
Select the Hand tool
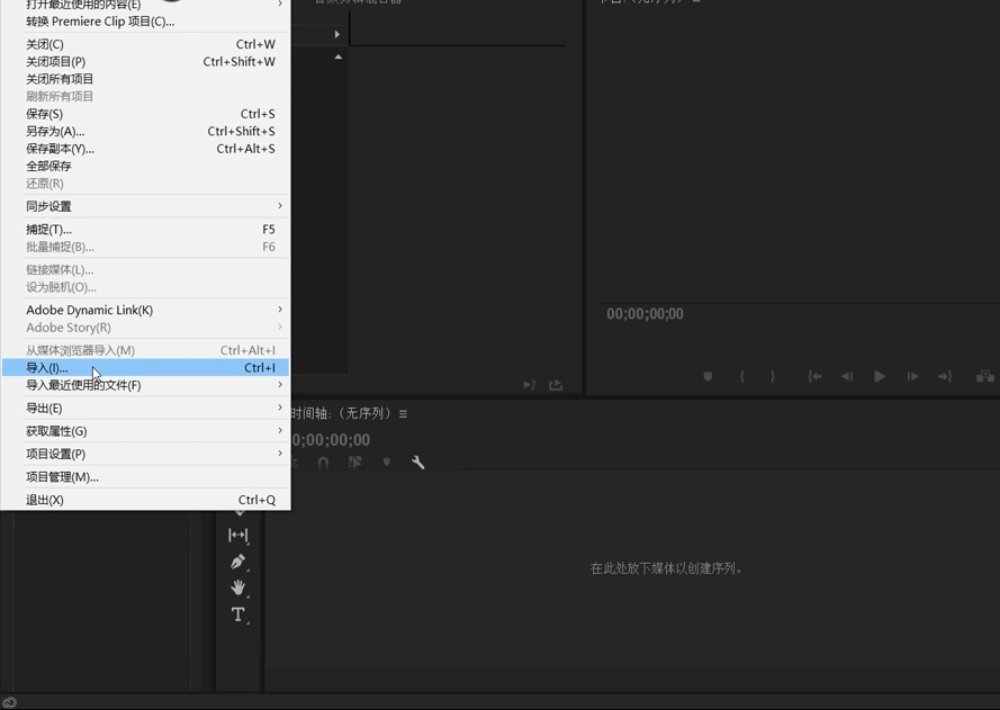[x=238, y=588]
